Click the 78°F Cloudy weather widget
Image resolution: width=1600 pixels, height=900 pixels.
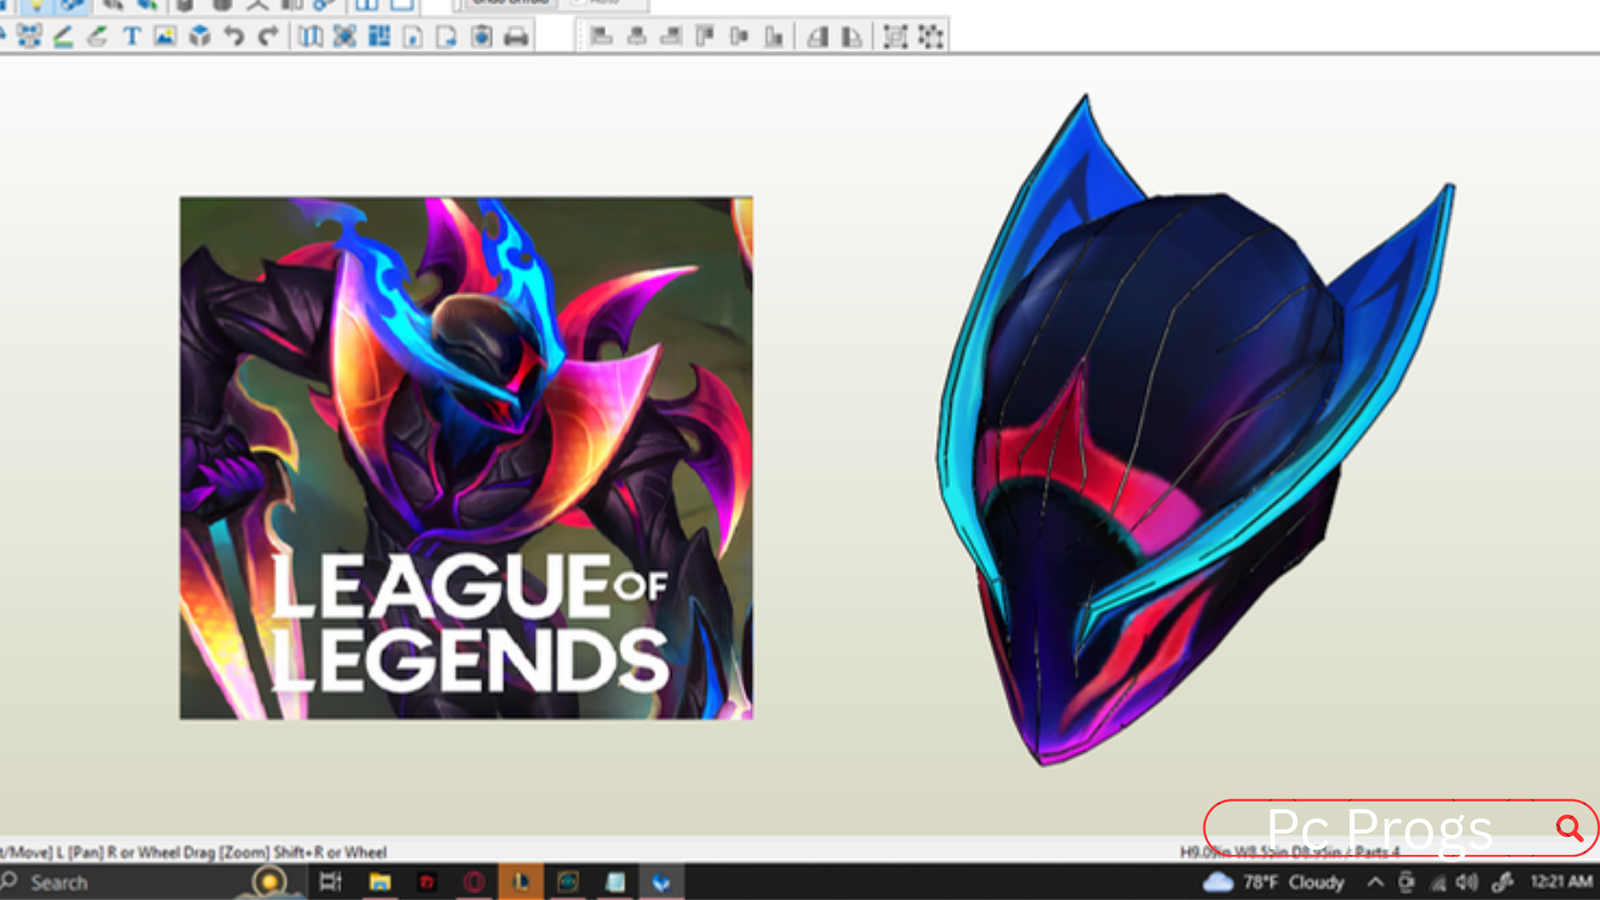point(1274,882)
